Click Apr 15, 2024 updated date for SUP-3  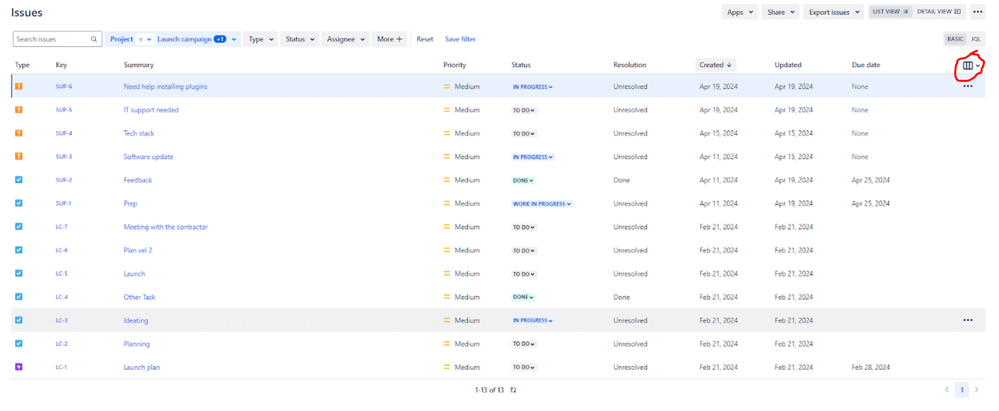(793, 157)
